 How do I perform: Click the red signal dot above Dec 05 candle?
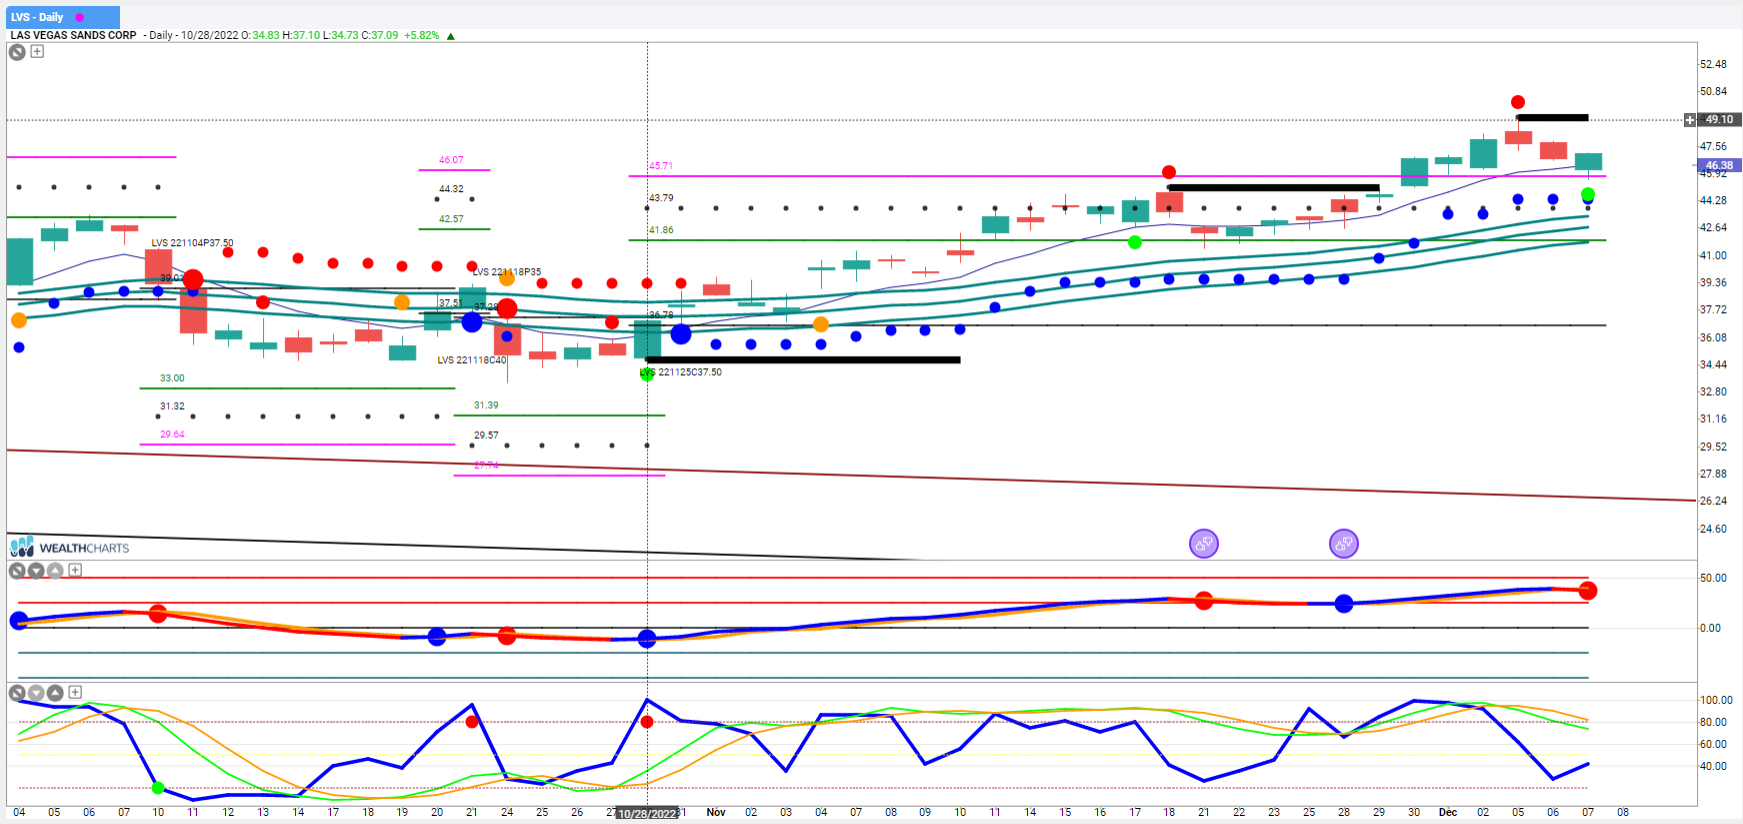[x=1518, y=102]
